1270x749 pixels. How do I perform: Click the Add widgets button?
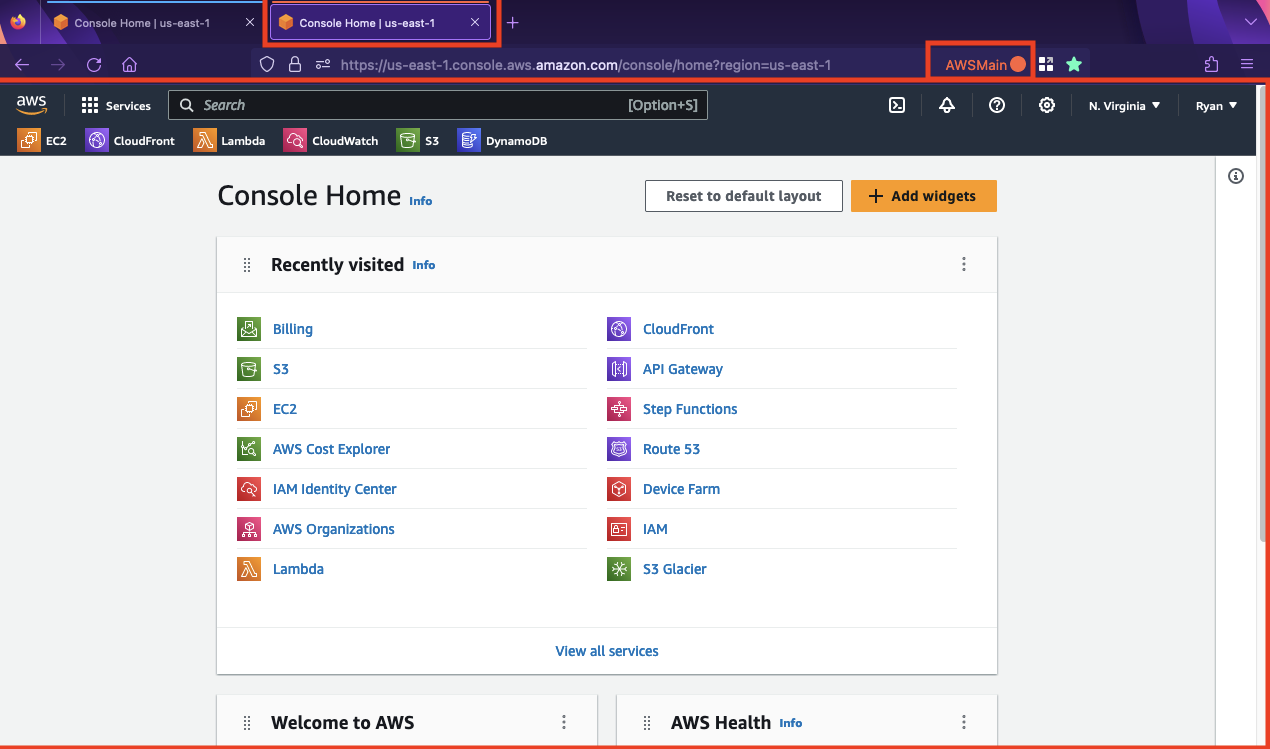tap(924, 196)
